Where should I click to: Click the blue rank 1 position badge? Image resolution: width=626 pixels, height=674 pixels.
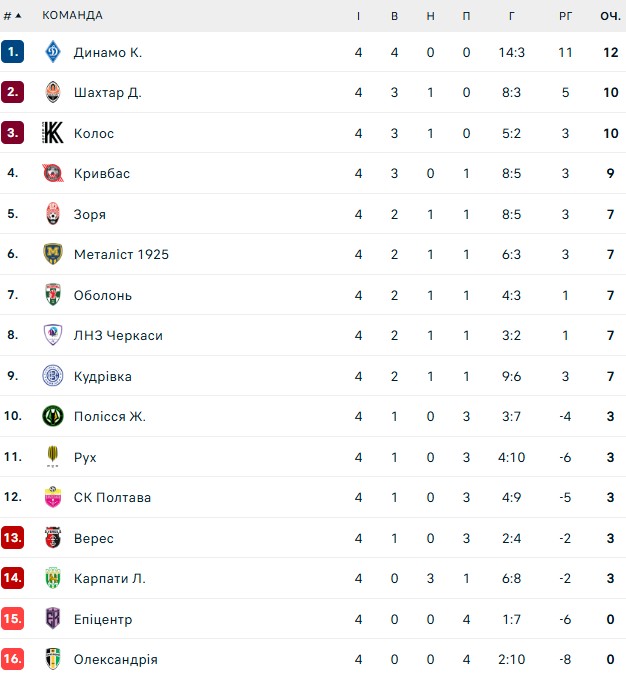coord(12,52)
